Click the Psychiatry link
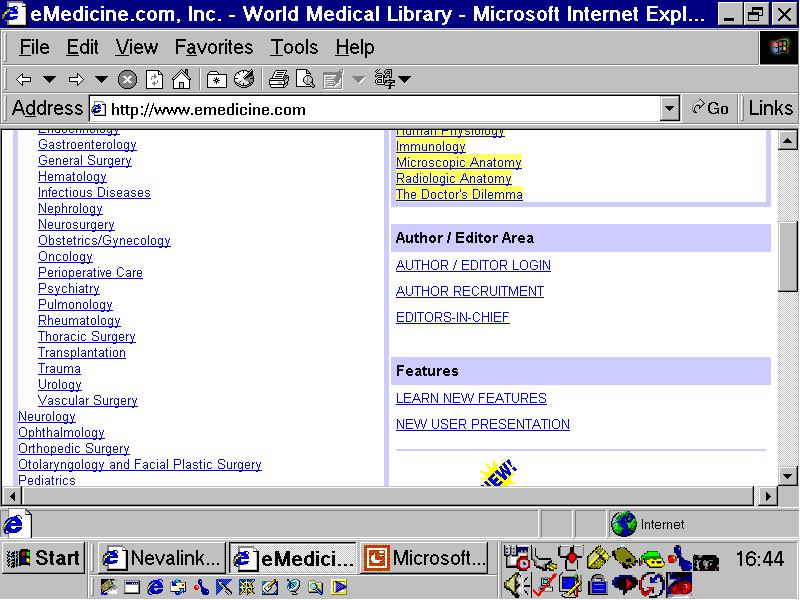This screenshot has height=600, width=800. pyautogui.click(x=69, y=289)
